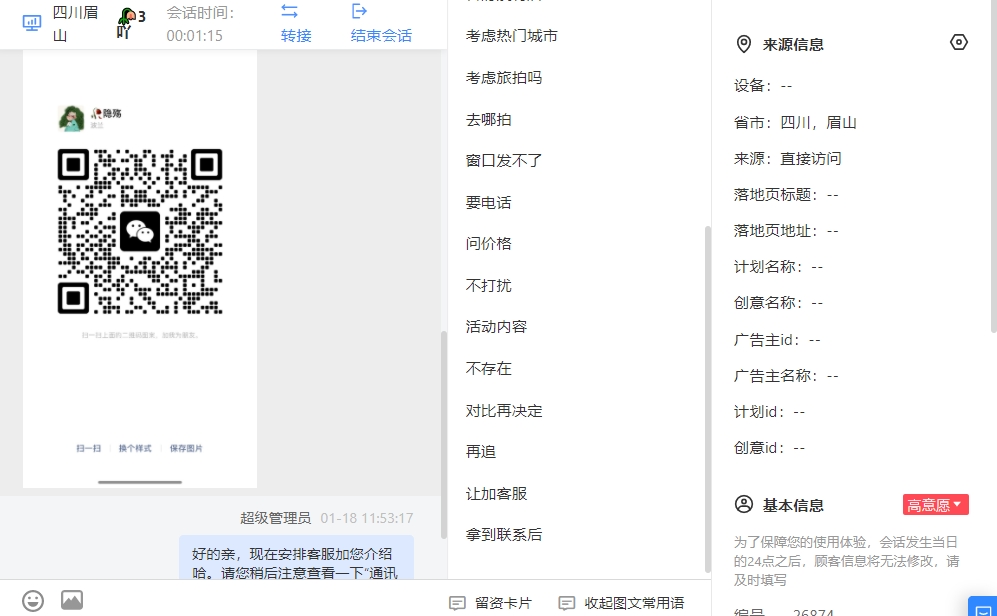Click 保存图片 link under QR code

point(186,448)
